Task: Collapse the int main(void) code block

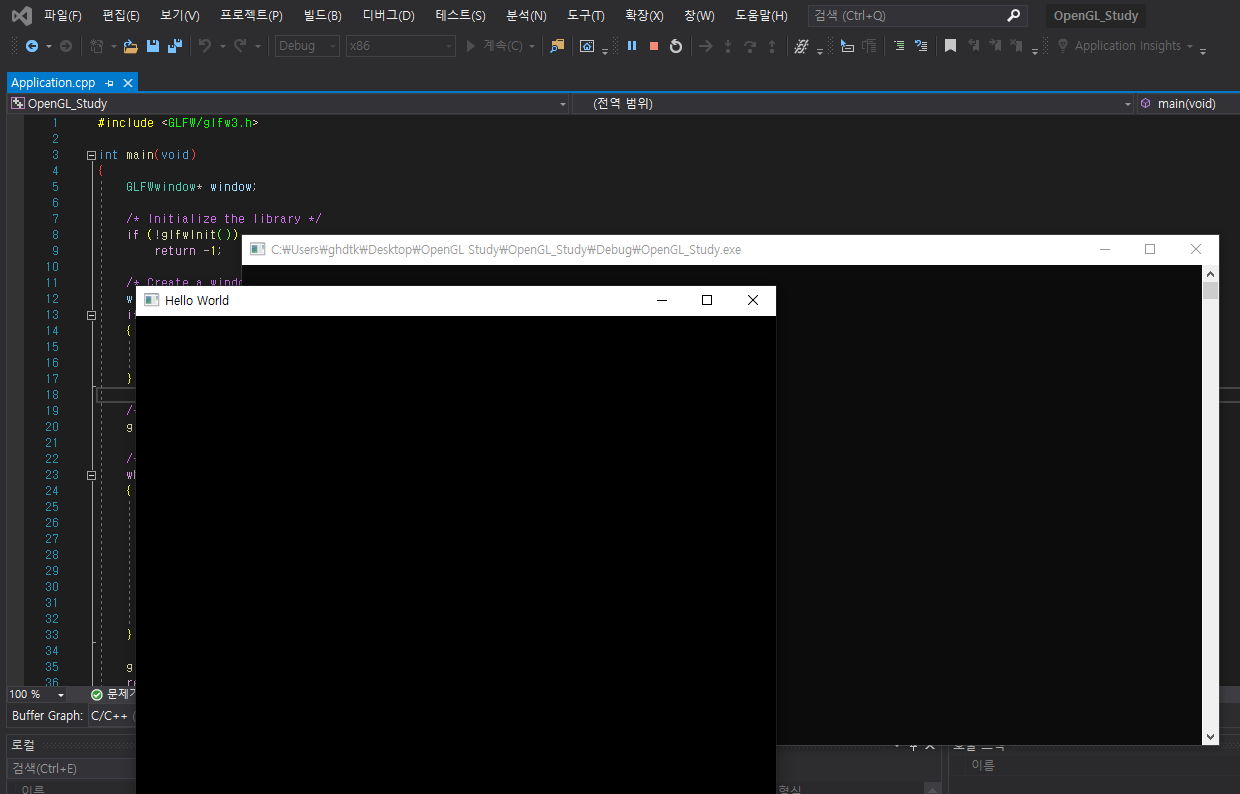Action: pos(91,155)
